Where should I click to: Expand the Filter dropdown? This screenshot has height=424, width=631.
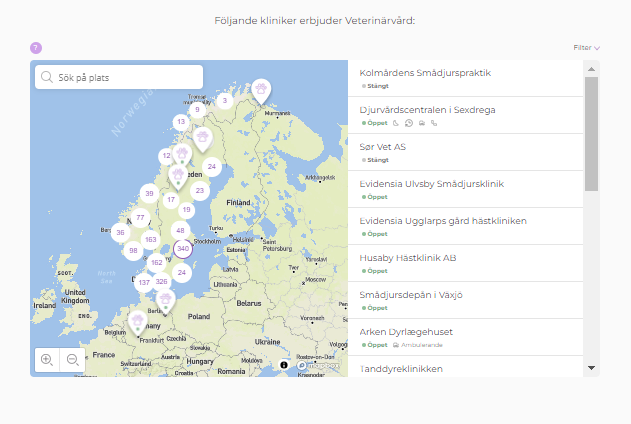click(586, 47)
